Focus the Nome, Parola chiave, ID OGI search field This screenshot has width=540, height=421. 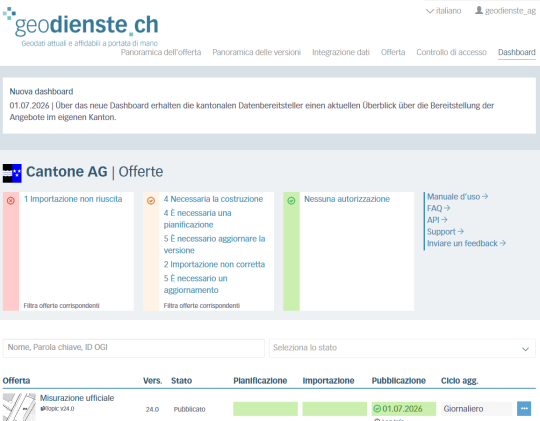click(x=134, y=348)
